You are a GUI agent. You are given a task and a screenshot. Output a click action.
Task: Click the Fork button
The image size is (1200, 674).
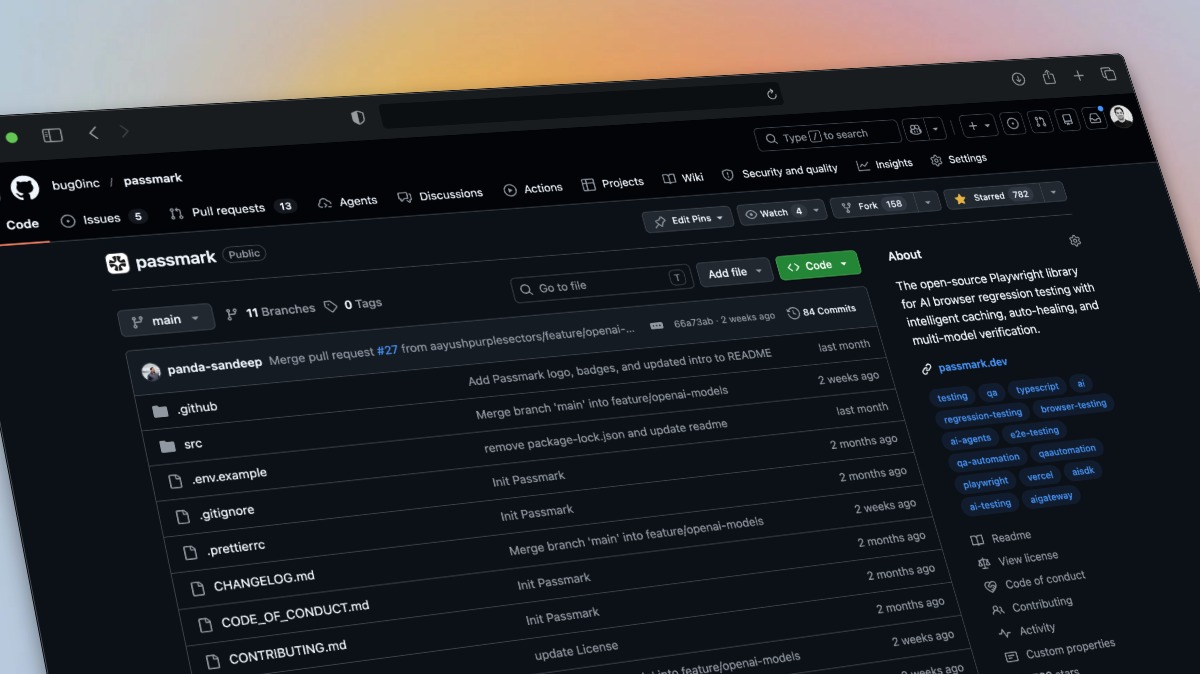coord(874,205)
